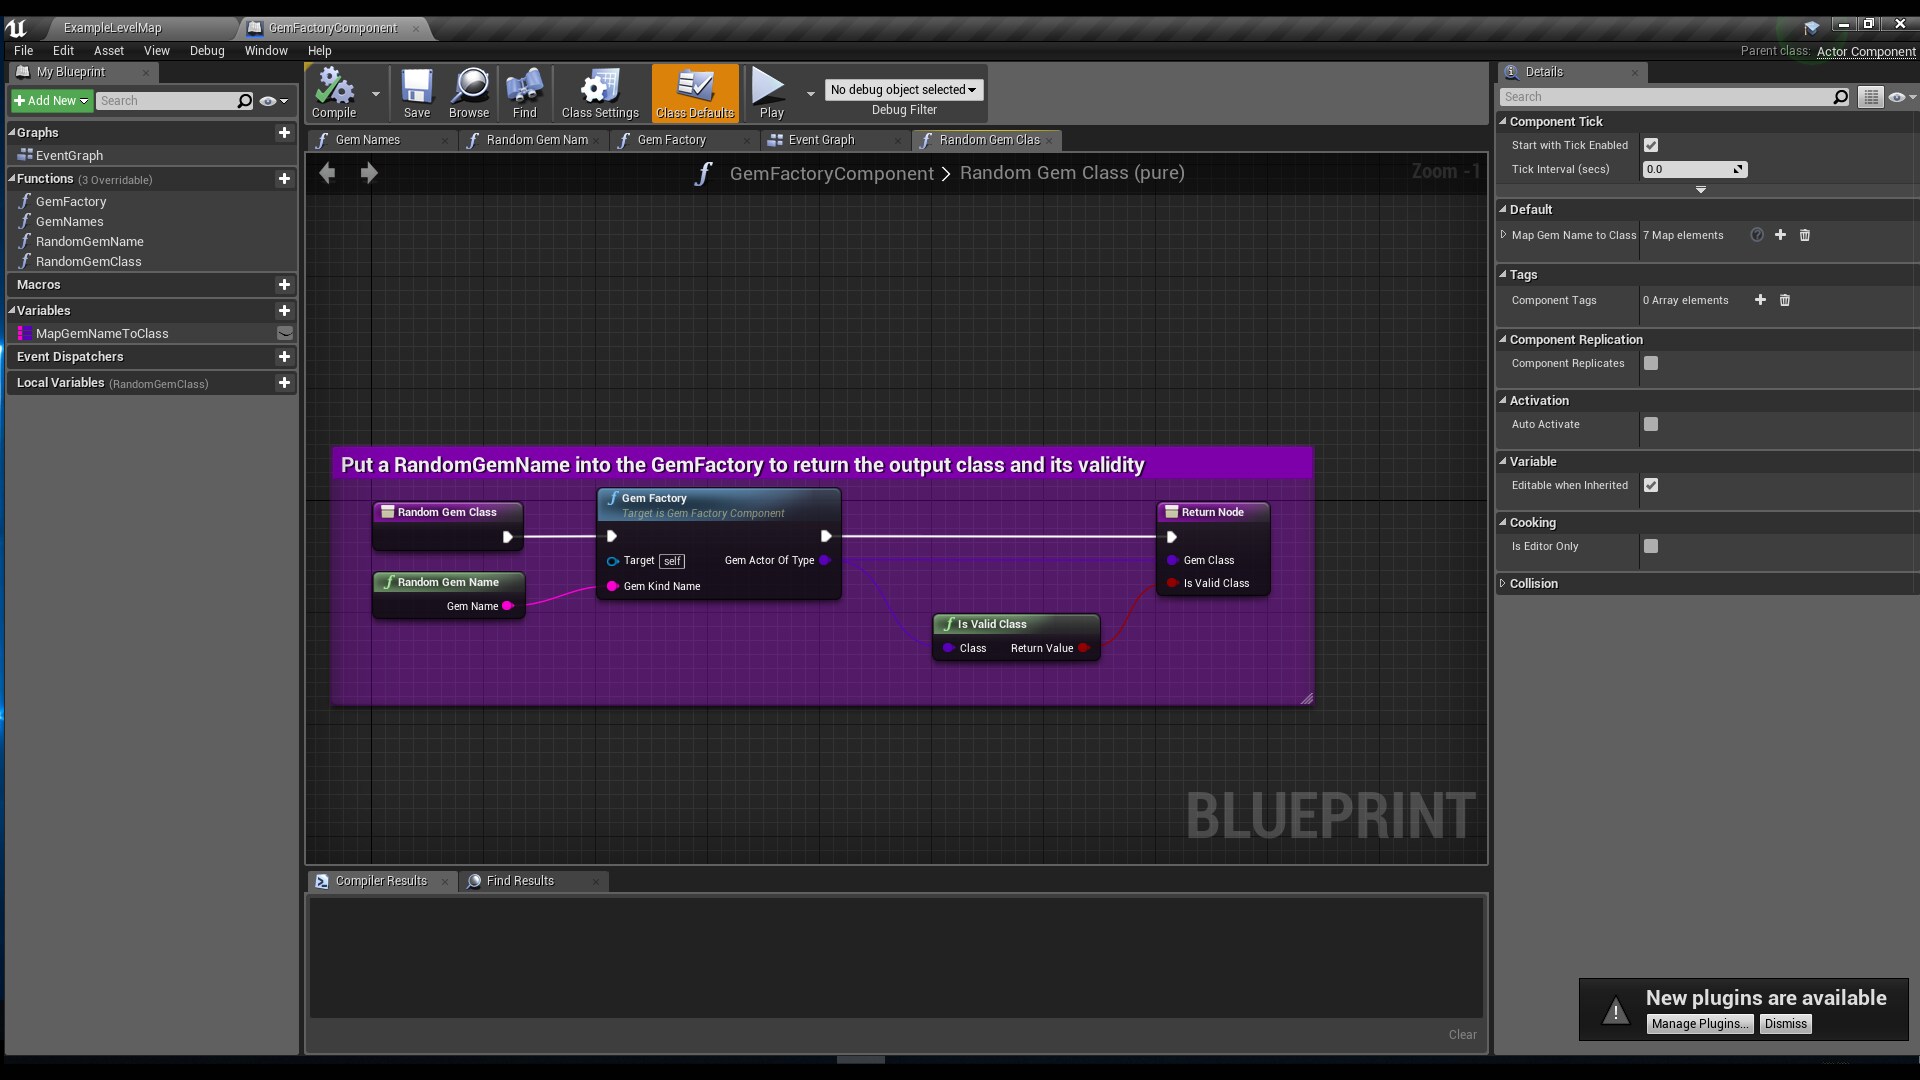Open the No debug object selected dropdown

[904, 89]
